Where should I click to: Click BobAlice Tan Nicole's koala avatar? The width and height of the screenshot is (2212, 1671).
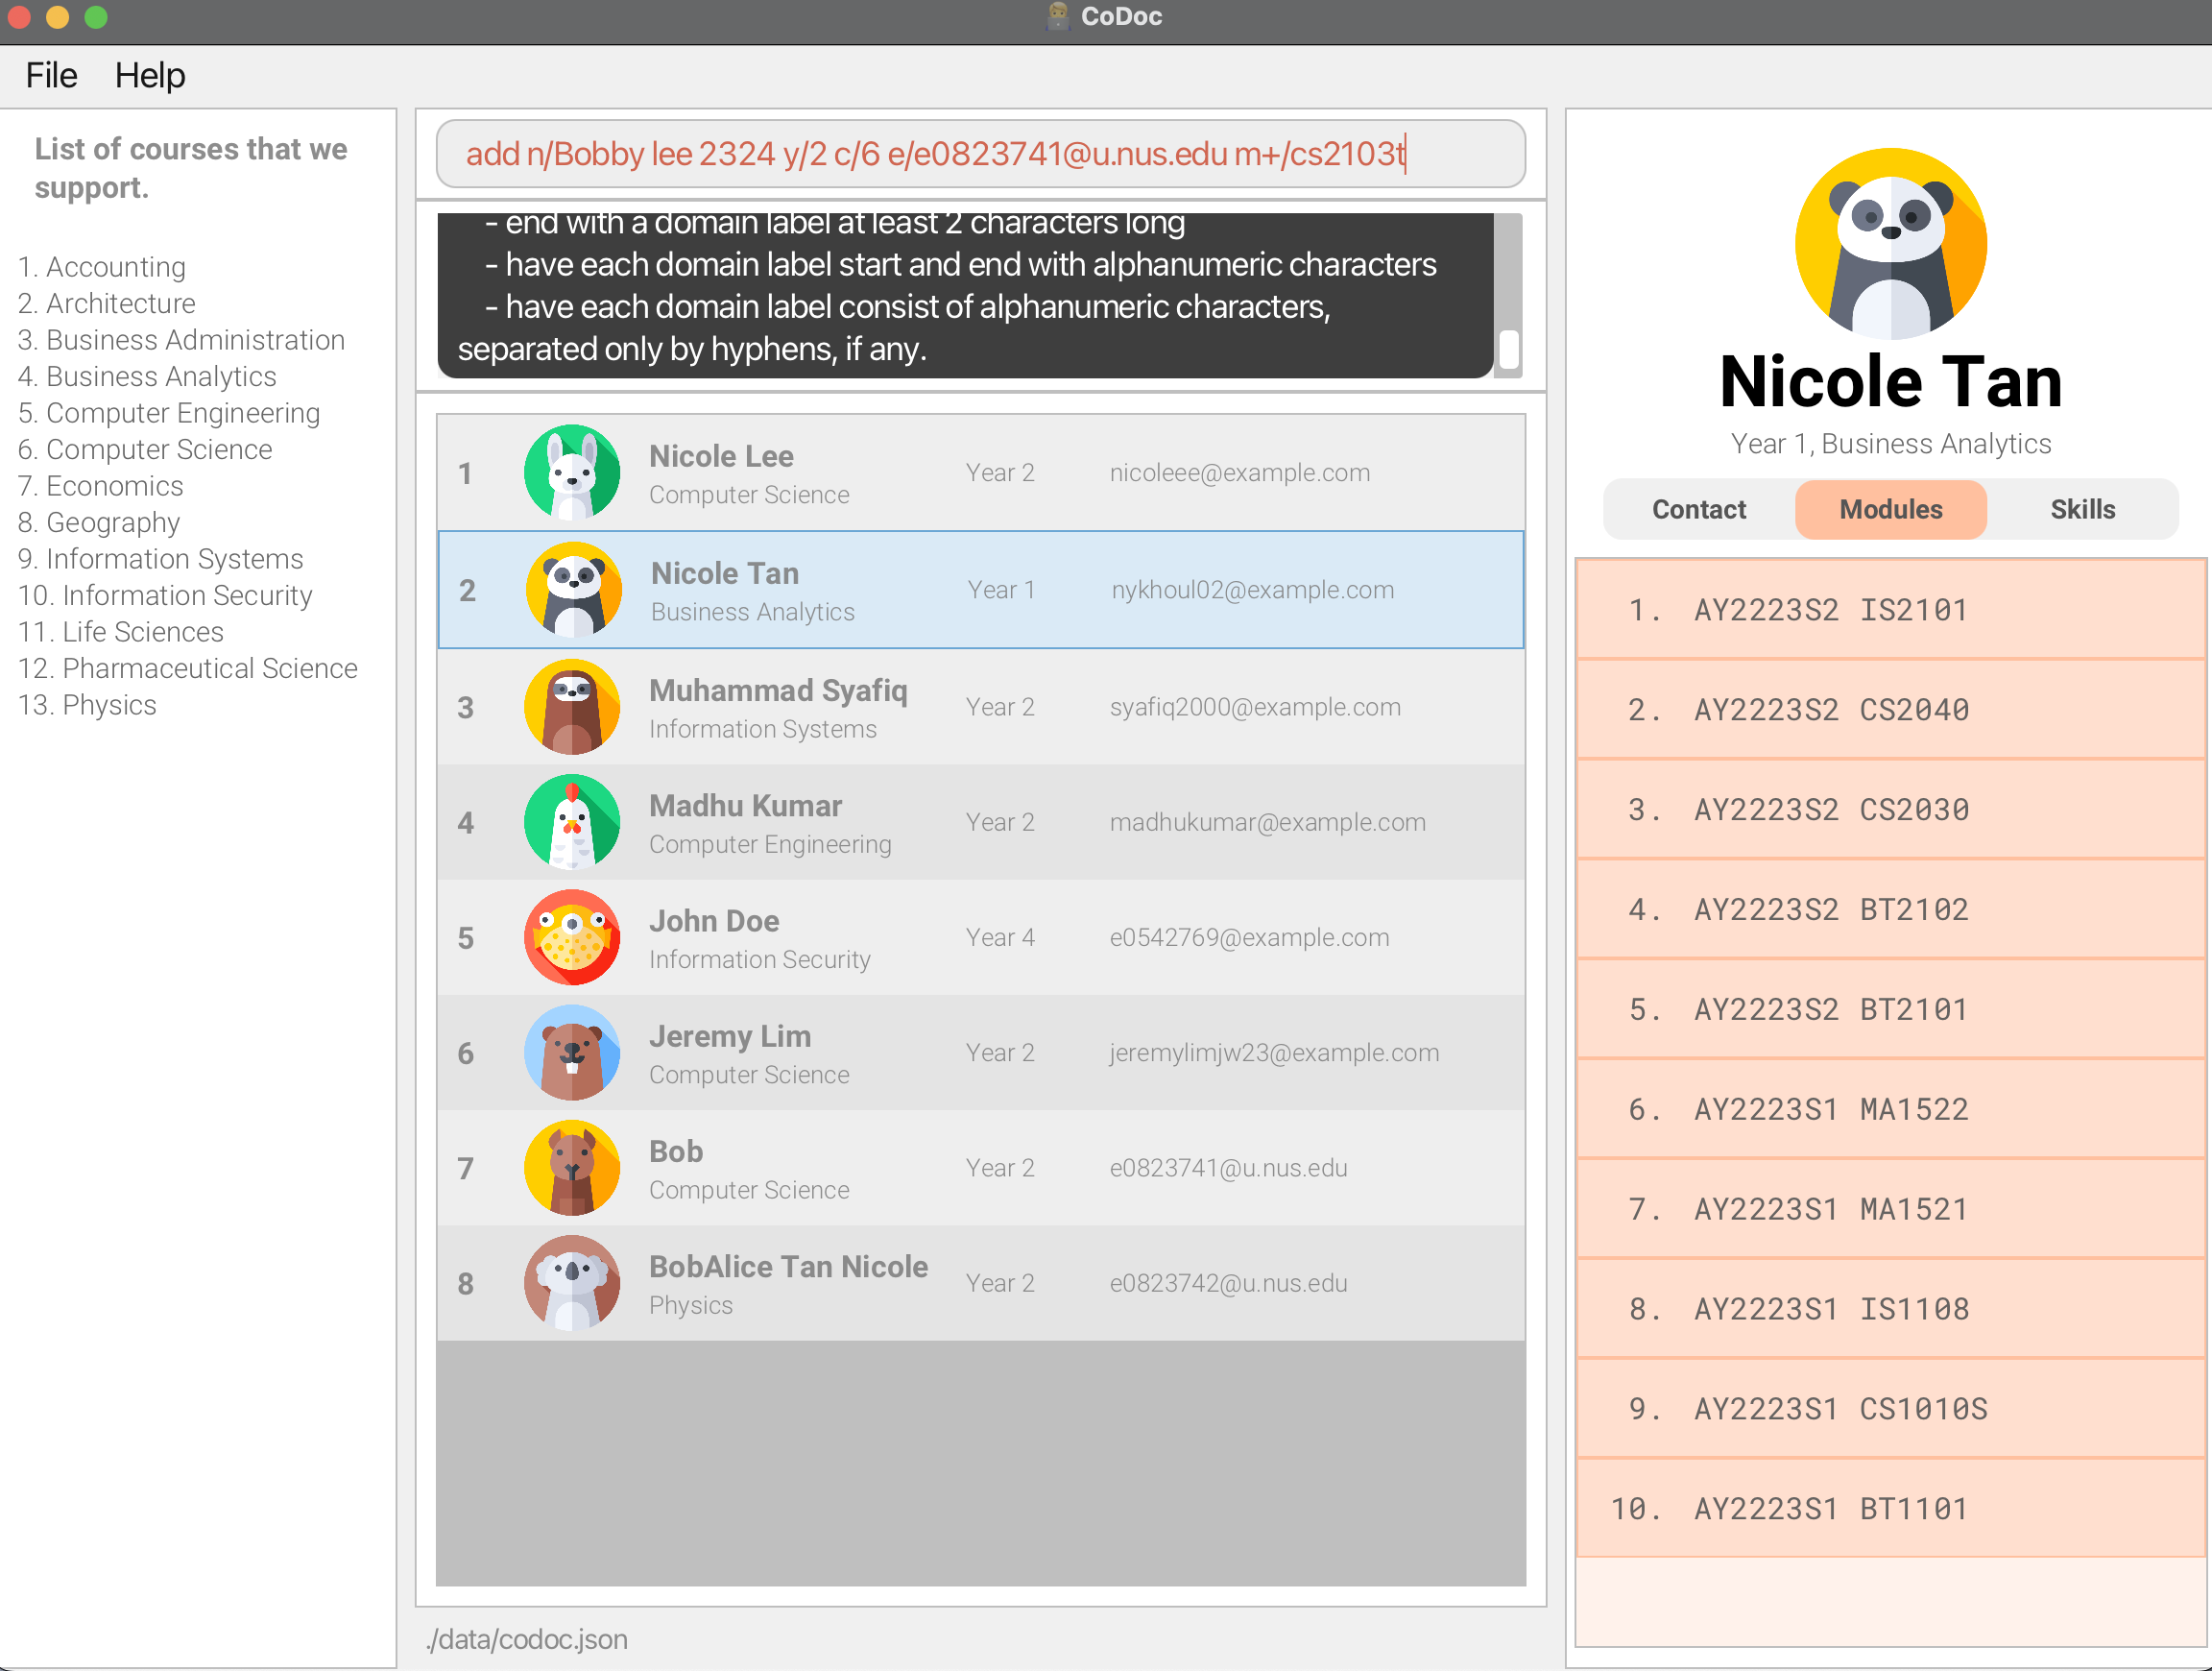572,1282
